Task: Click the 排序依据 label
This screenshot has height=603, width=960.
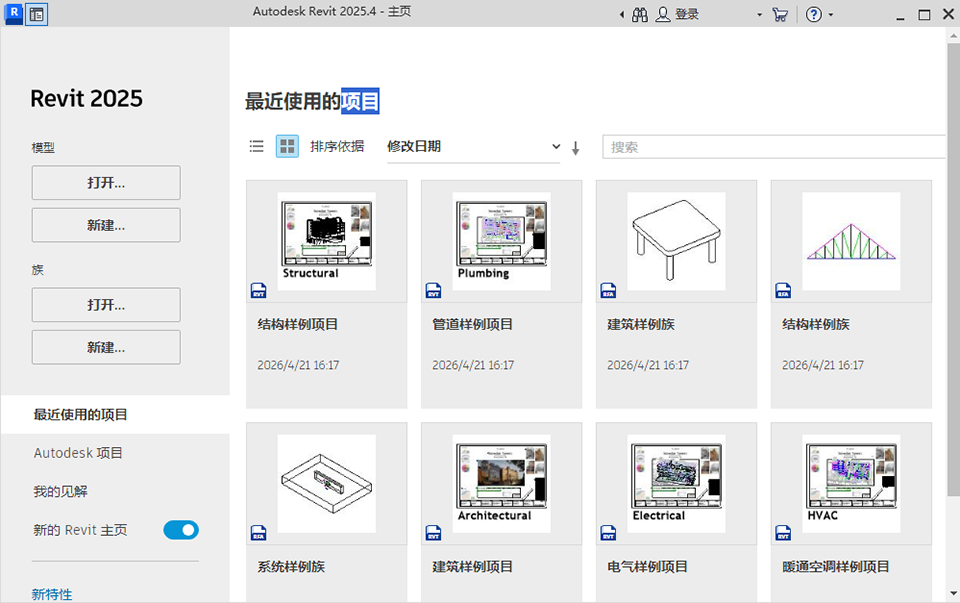Action: [x=337, y=146]
